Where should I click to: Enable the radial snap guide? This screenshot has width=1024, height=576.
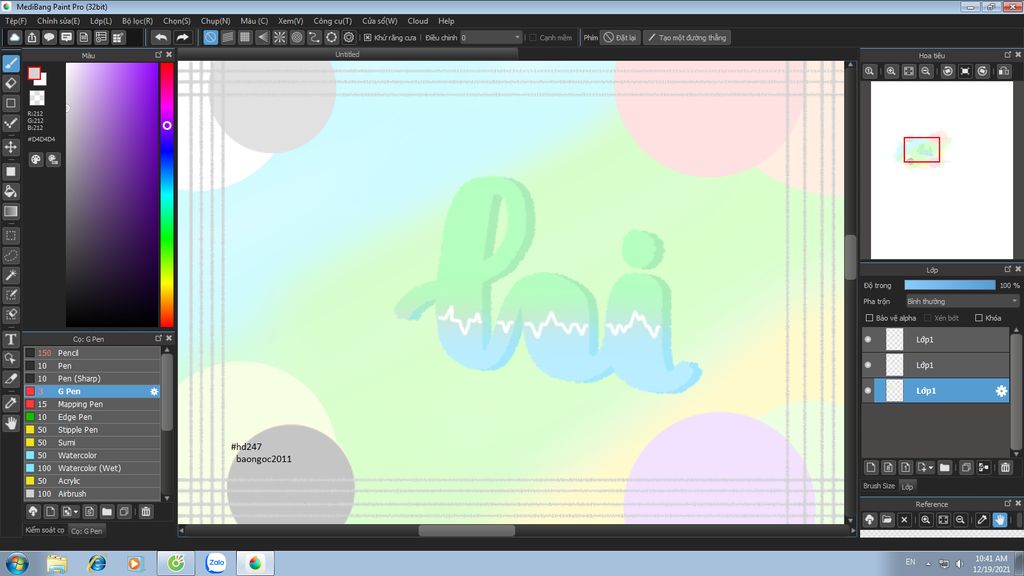[280, 37]
